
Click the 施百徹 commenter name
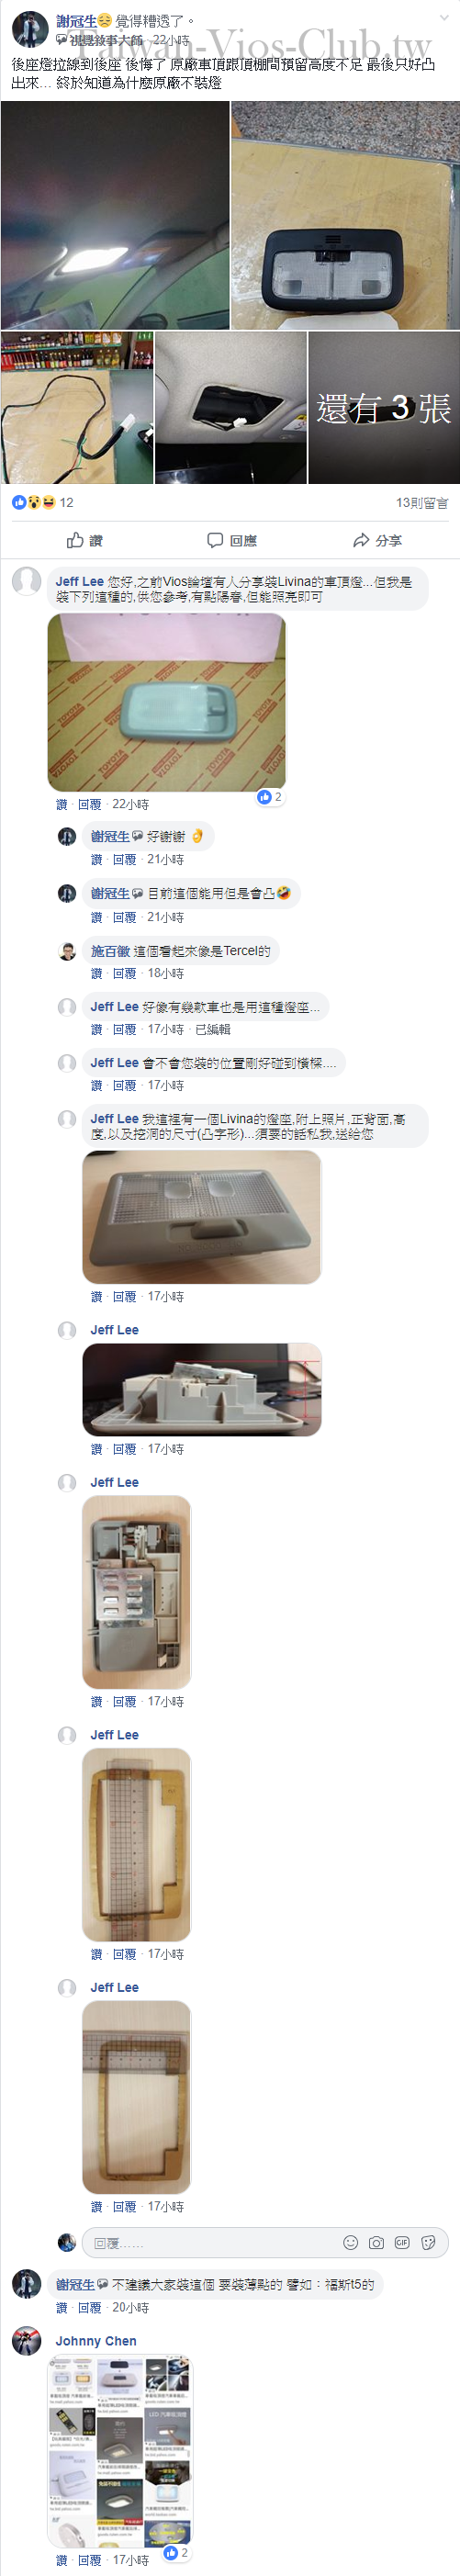pyautogui.click(x=110, y=951)
